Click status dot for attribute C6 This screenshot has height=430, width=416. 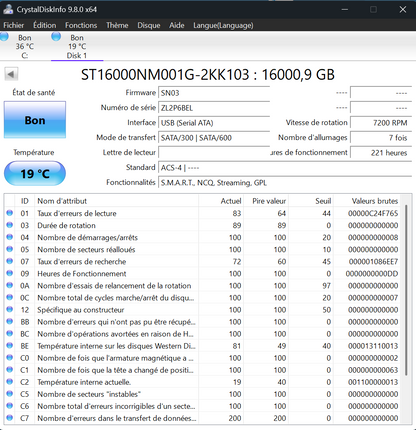coord(9,405)
